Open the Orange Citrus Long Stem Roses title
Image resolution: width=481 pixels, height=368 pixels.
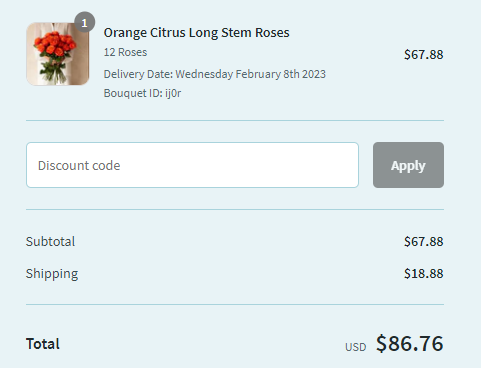pyautogui.click(x=196, y=33)
